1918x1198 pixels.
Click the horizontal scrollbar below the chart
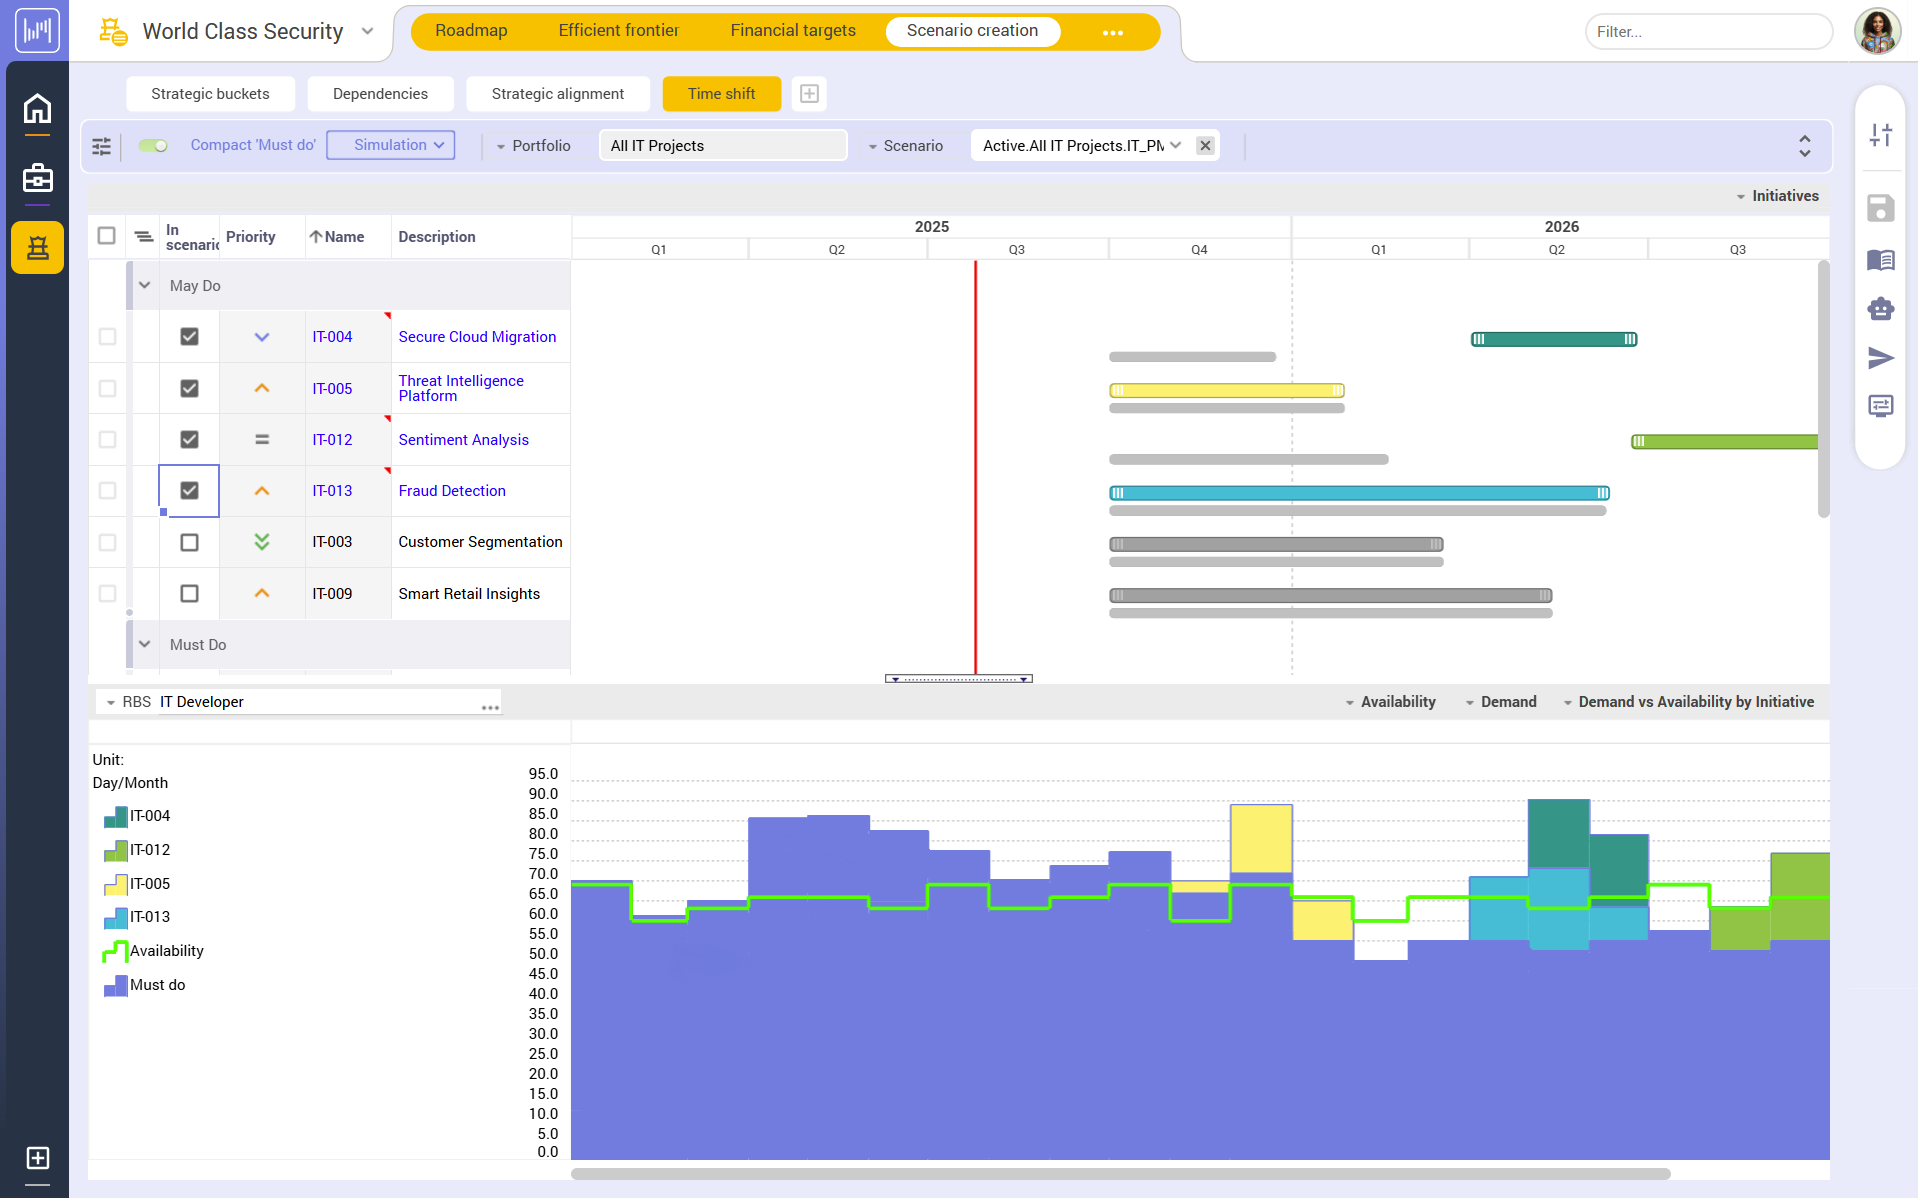(1120, 1174)
